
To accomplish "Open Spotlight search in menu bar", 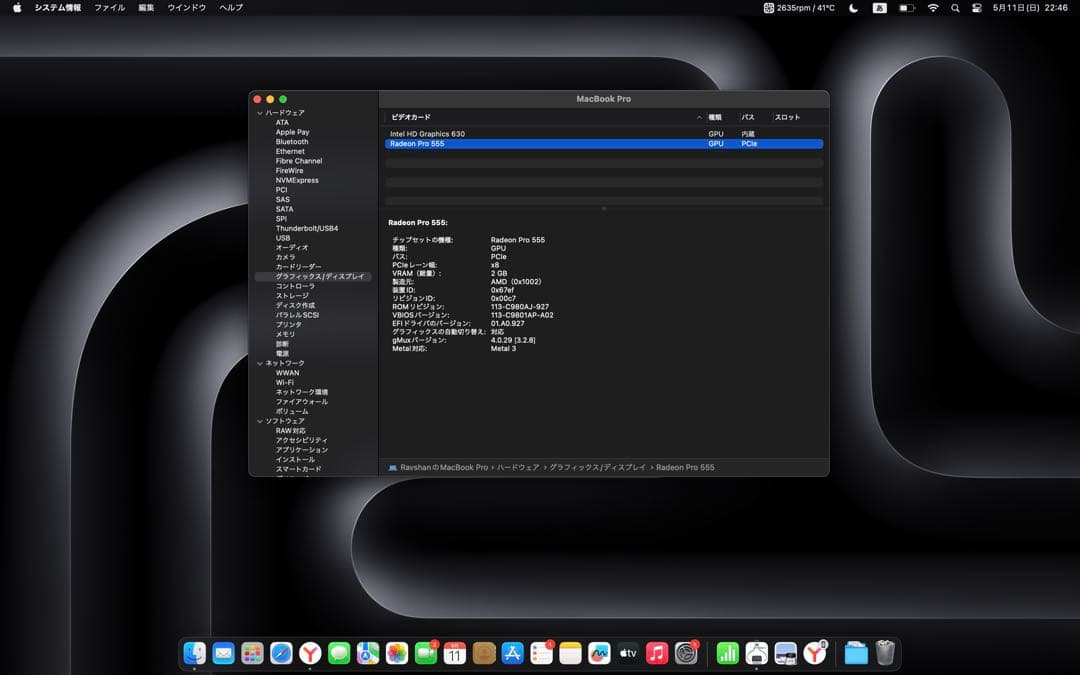I will point(955,8).
